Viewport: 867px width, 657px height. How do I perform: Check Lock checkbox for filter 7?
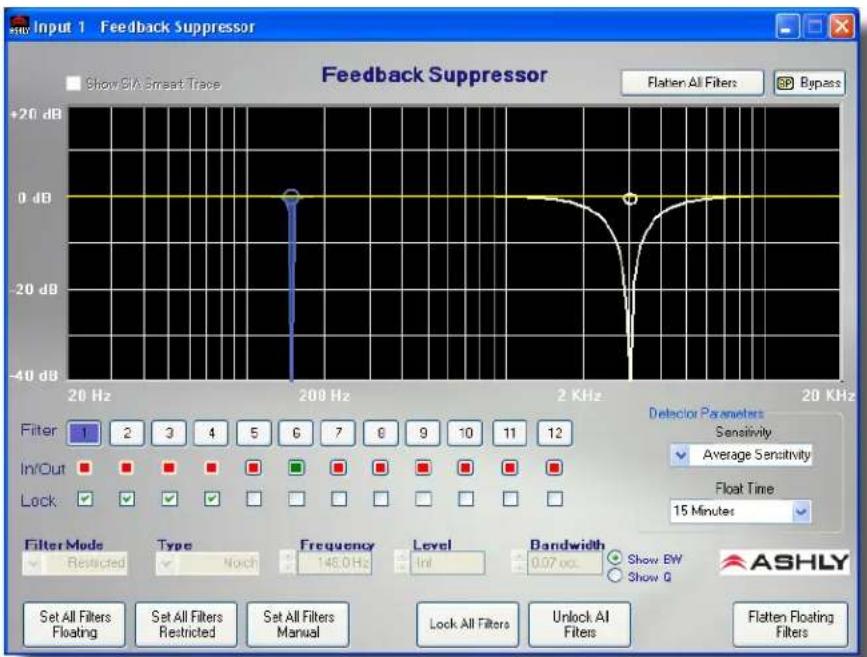pos(338,499)
